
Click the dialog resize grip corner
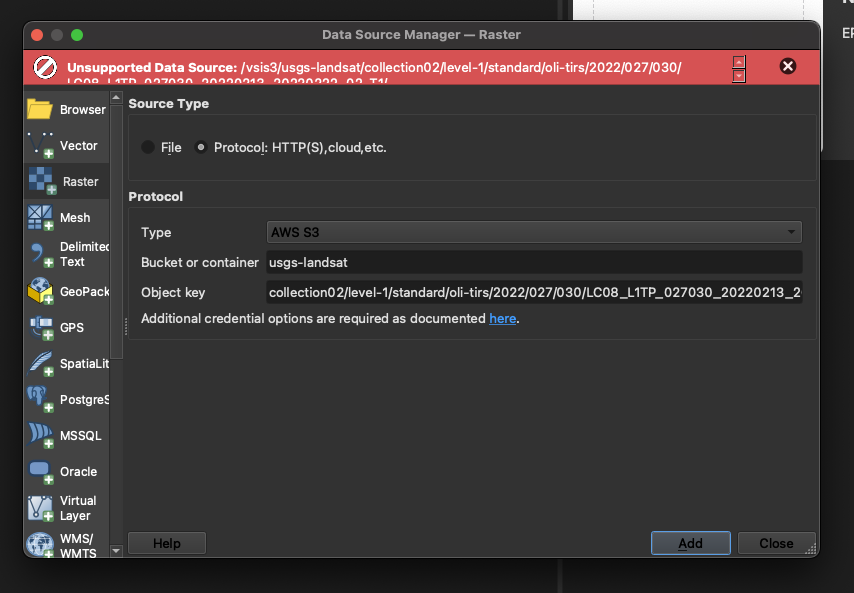click(811, 549)
